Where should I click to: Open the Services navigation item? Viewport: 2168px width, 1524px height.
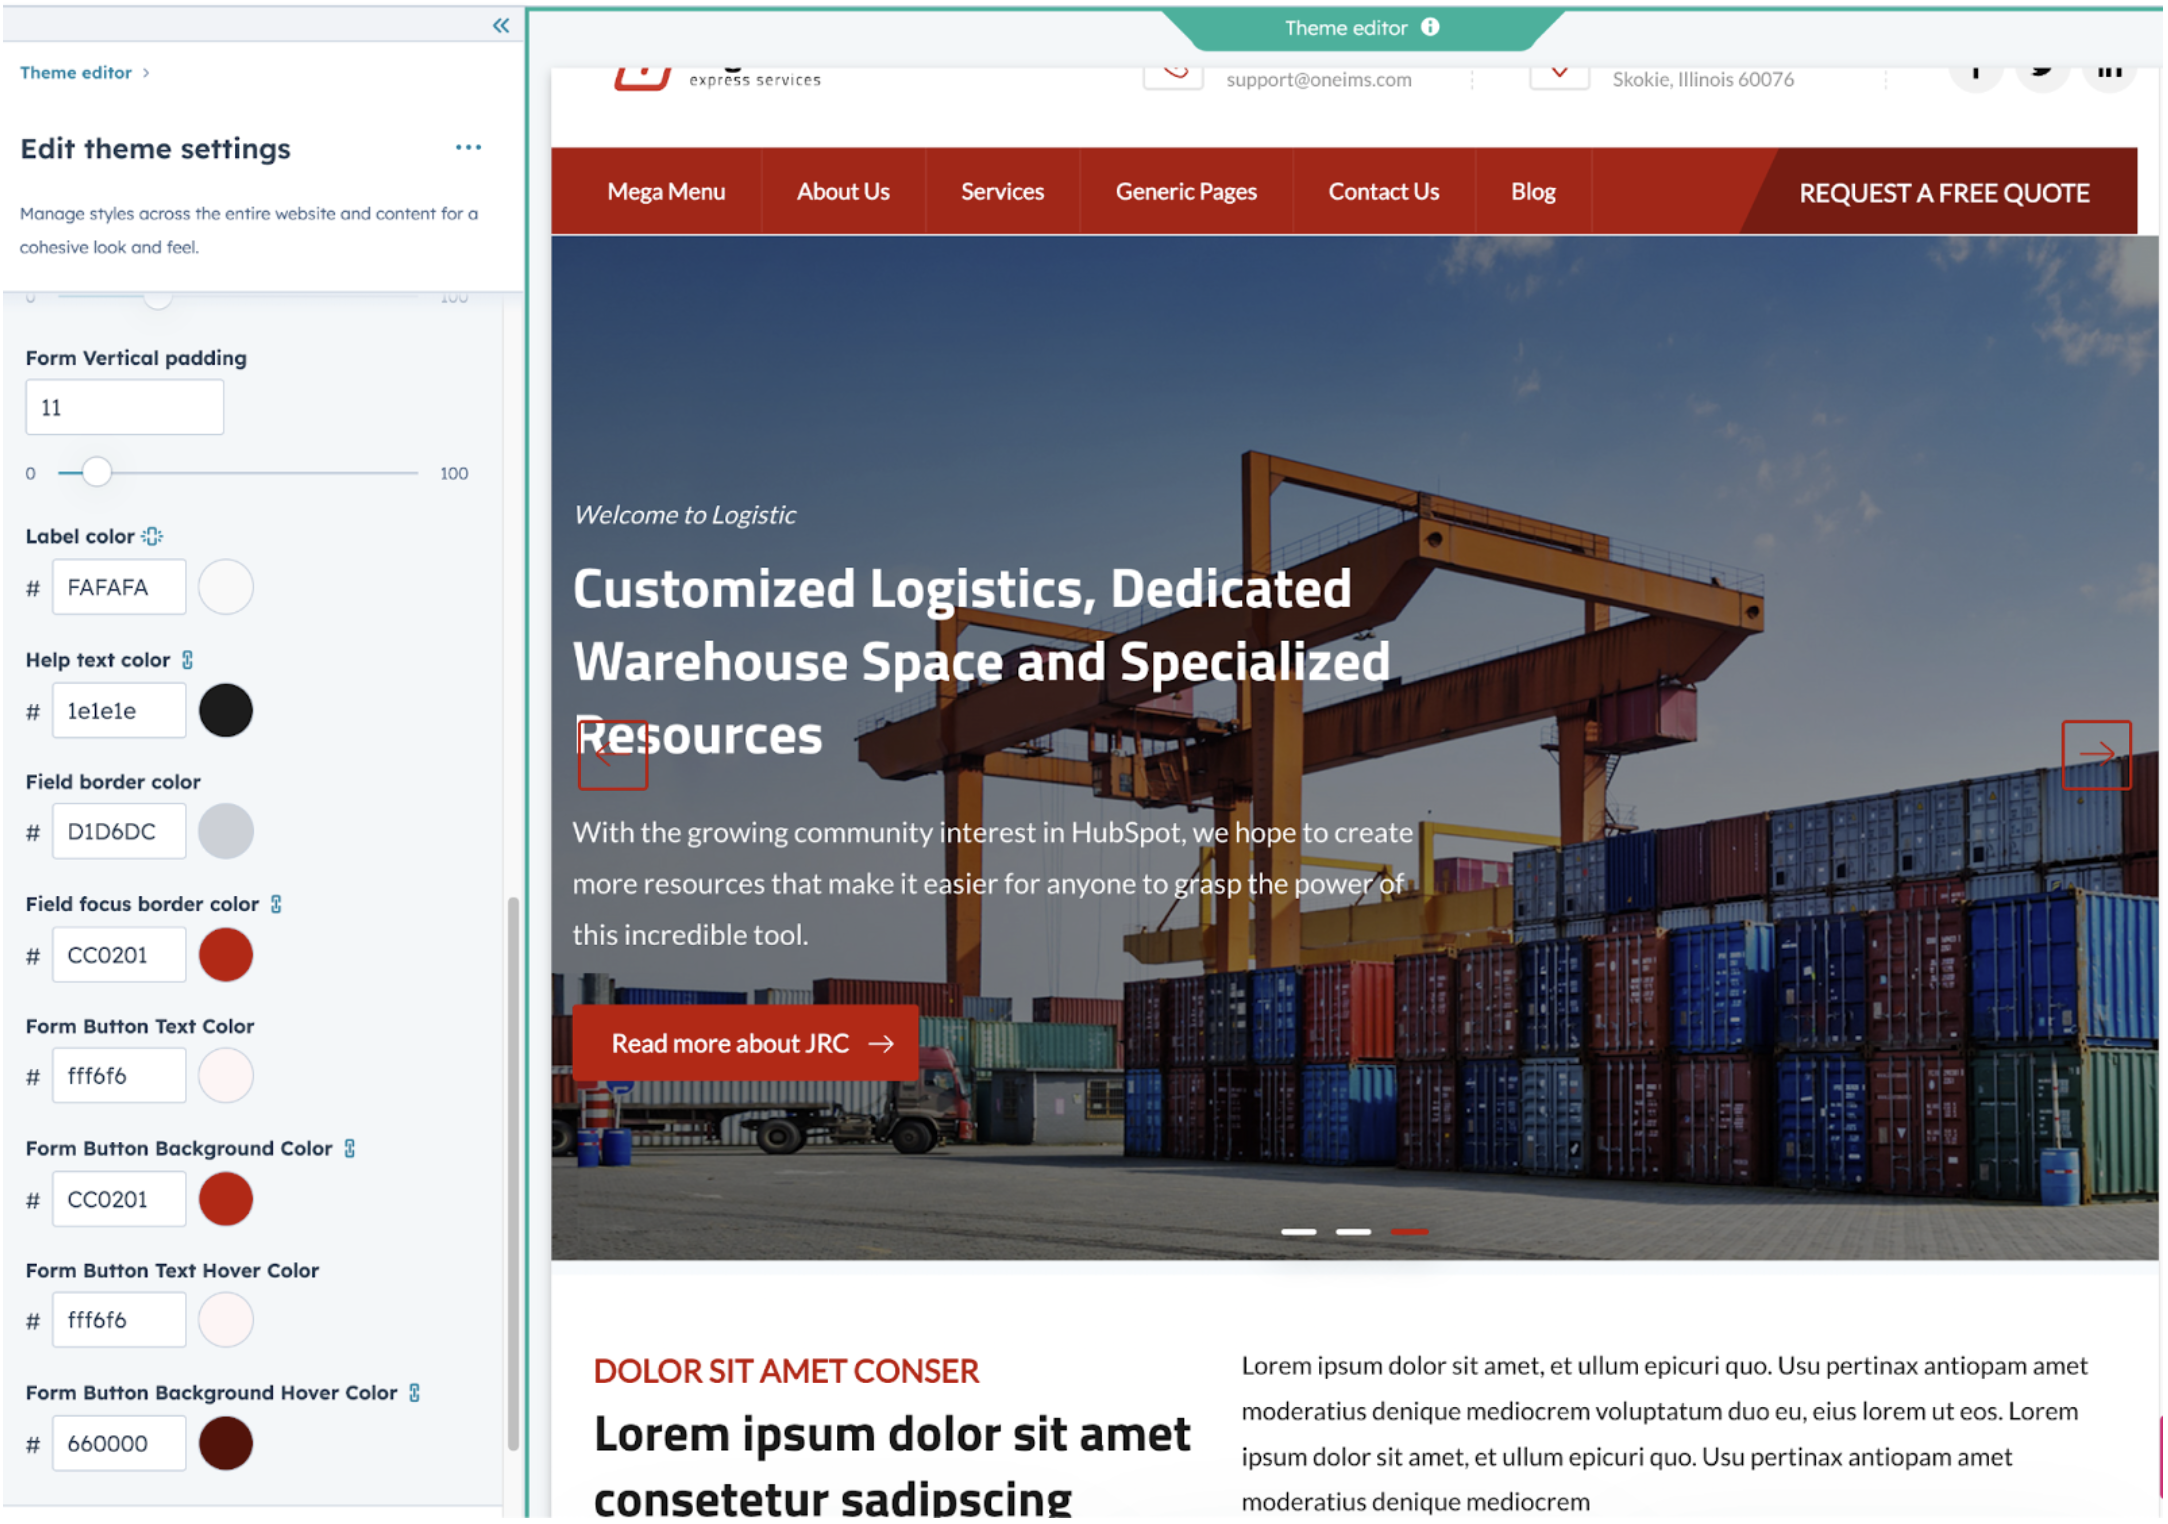(x=1002, y=192)
